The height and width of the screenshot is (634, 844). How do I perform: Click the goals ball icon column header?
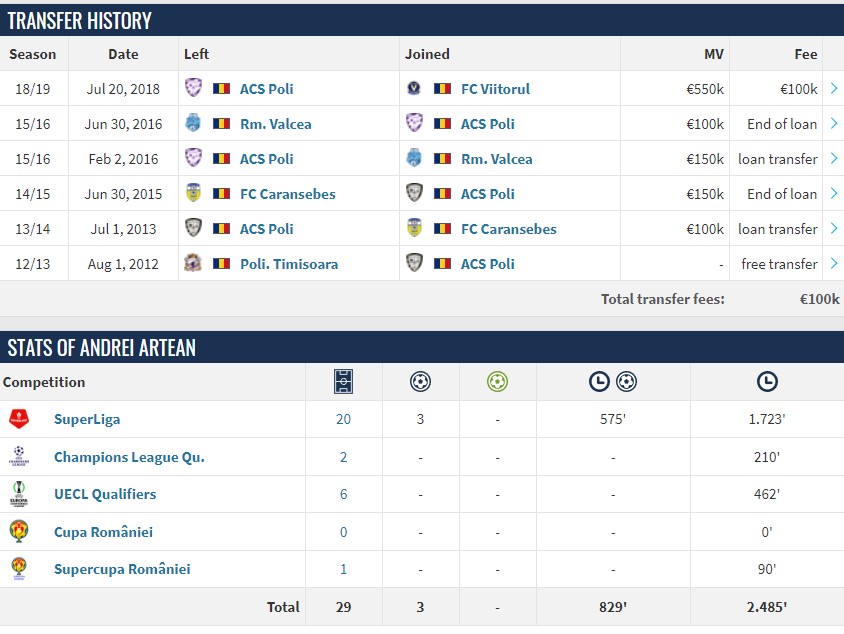pyautogui.click(x=420, y=381)
